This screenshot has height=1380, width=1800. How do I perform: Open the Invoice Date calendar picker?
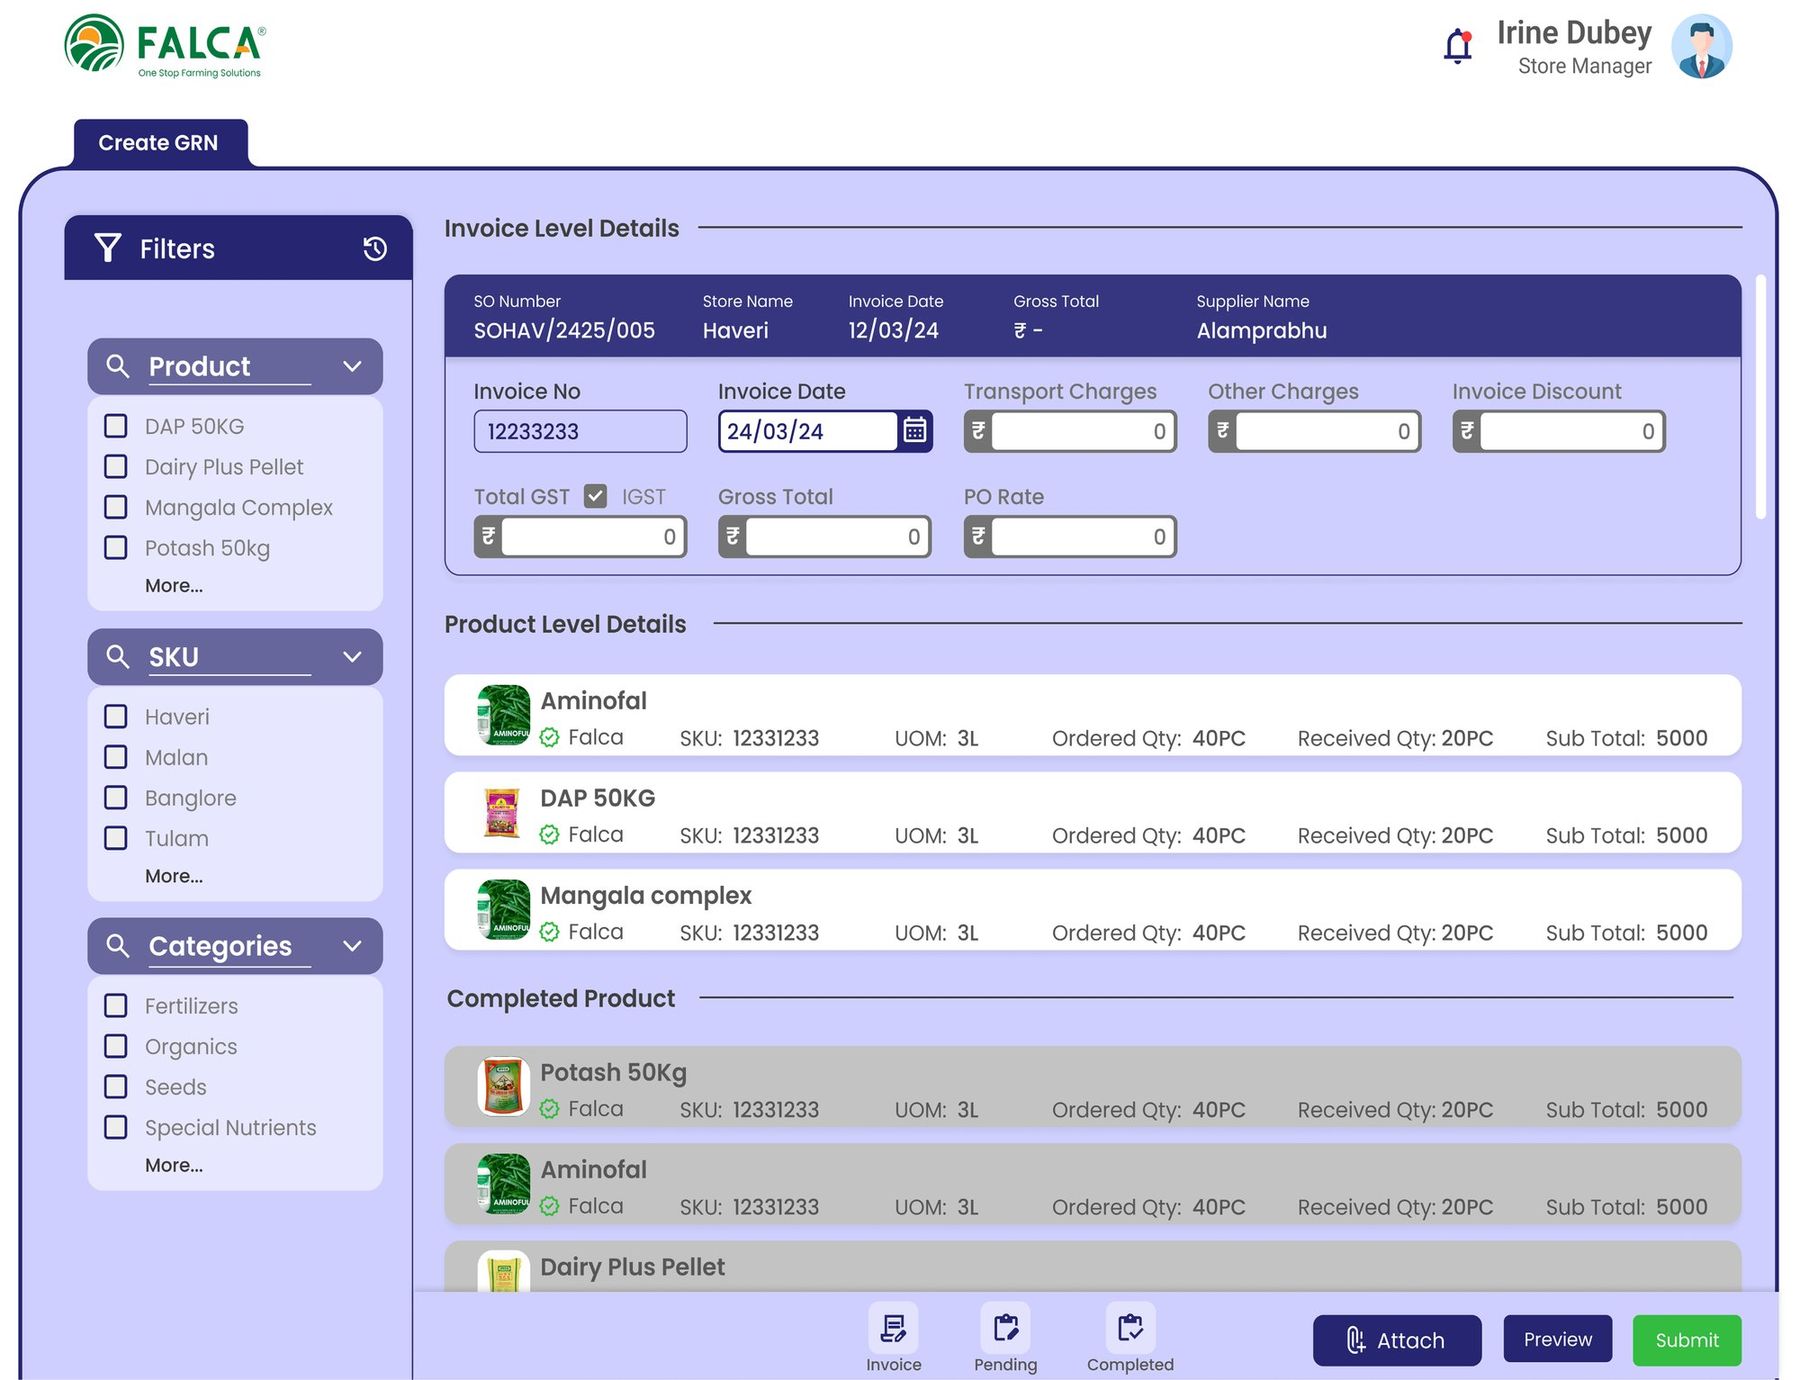(x=915, y=431)
